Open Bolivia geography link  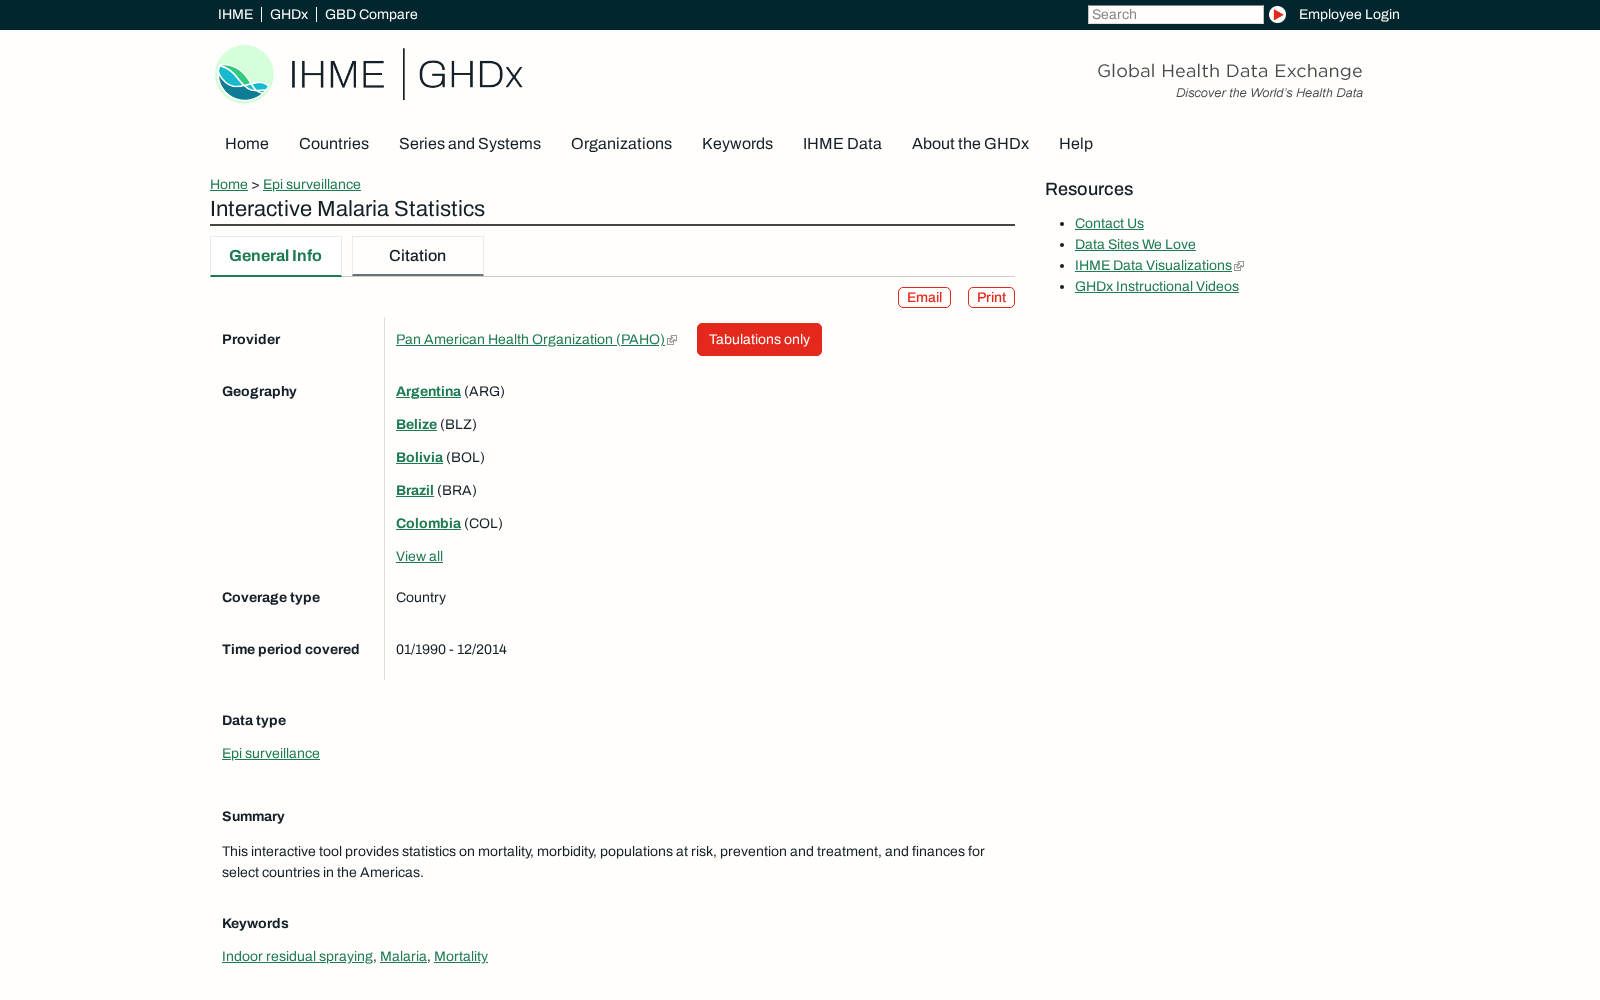419,458
